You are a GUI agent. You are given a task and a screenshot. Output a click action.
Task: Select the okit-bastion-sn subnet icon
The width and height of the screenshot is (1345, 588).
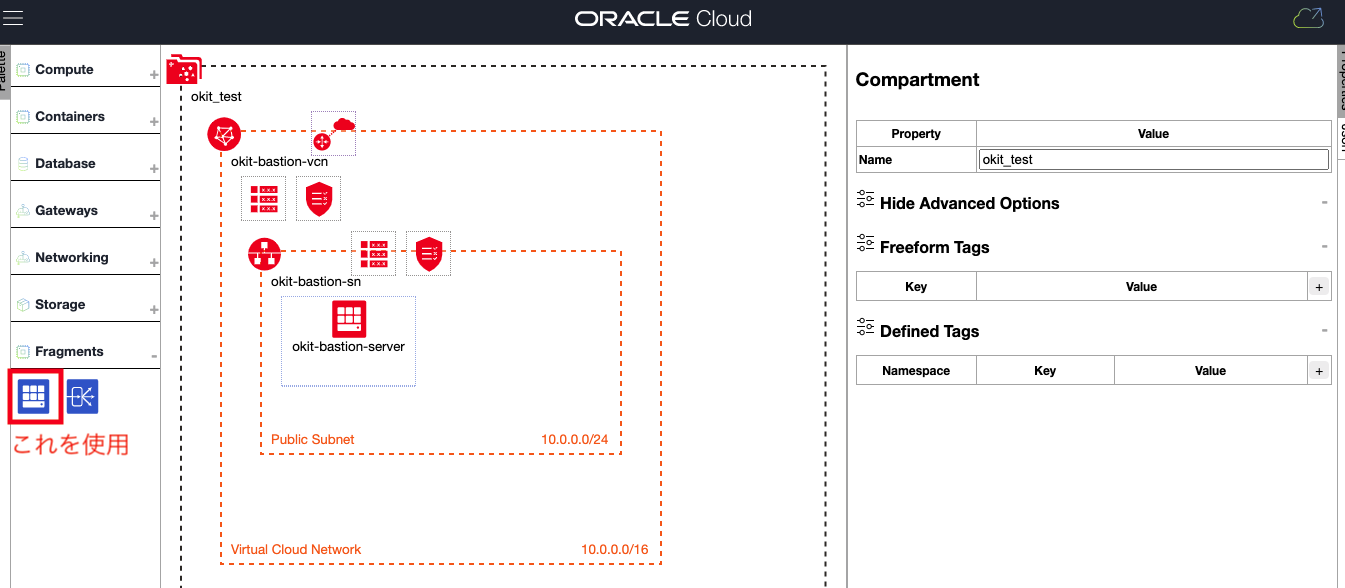(x=264, y=255)
